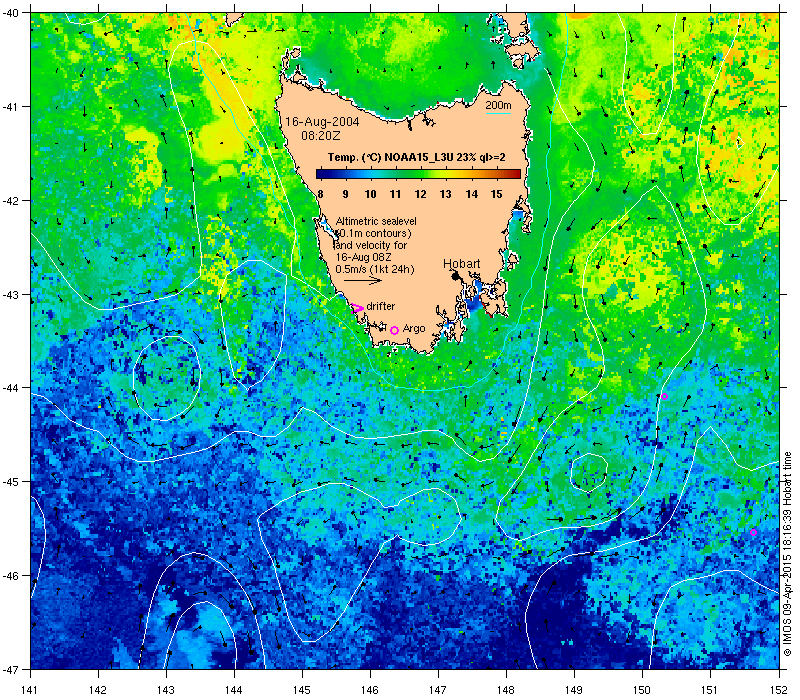Click the drifter label text
Viewport: 800px width, 700px height.
point(381,306)
